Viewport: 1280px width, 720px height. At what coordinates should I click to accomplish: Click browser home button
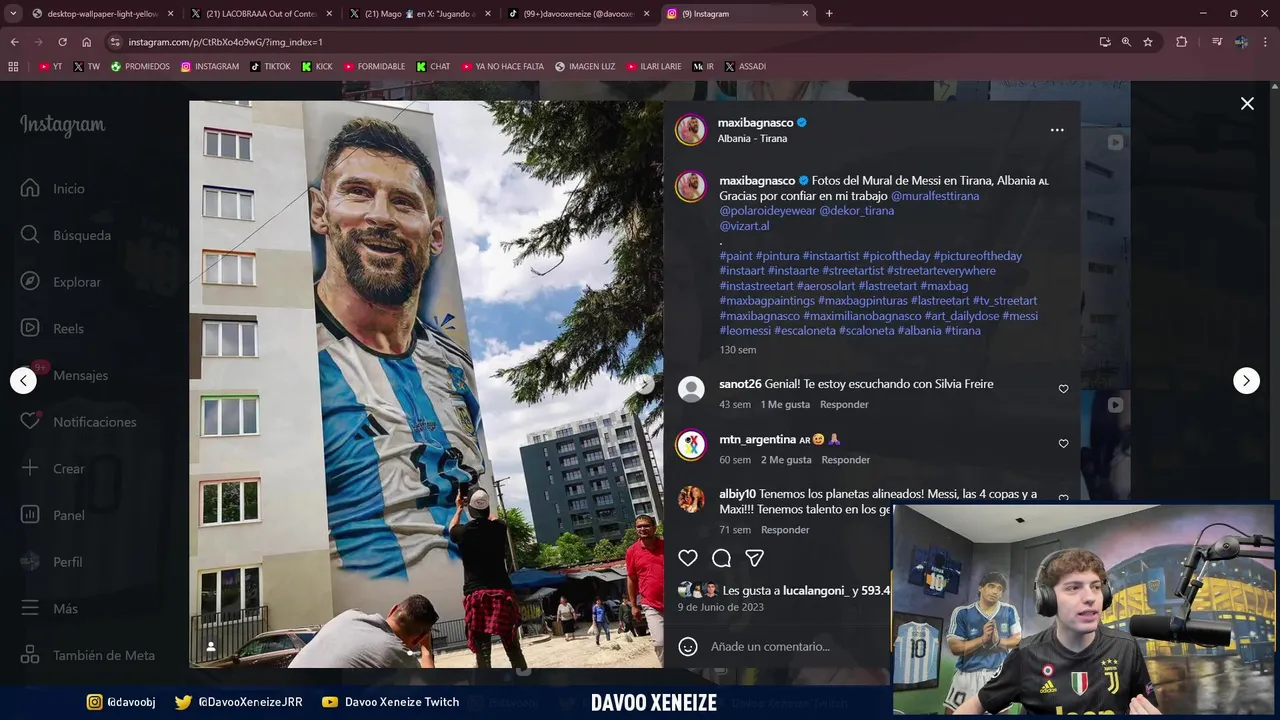86,42
